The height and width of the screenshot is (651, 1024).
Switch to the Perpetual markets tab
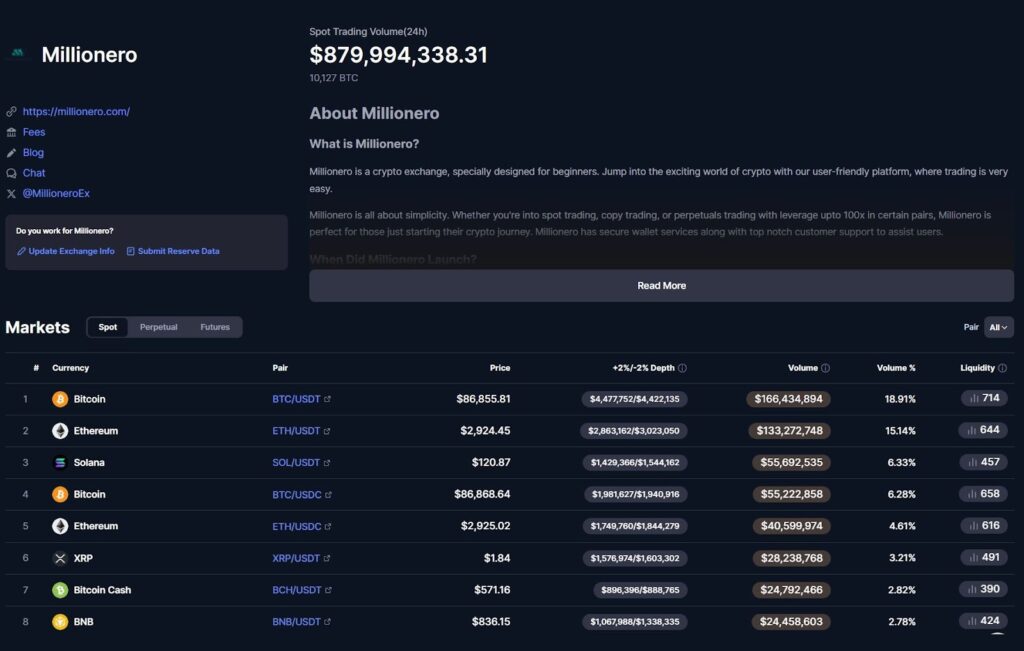click(158, 327)
